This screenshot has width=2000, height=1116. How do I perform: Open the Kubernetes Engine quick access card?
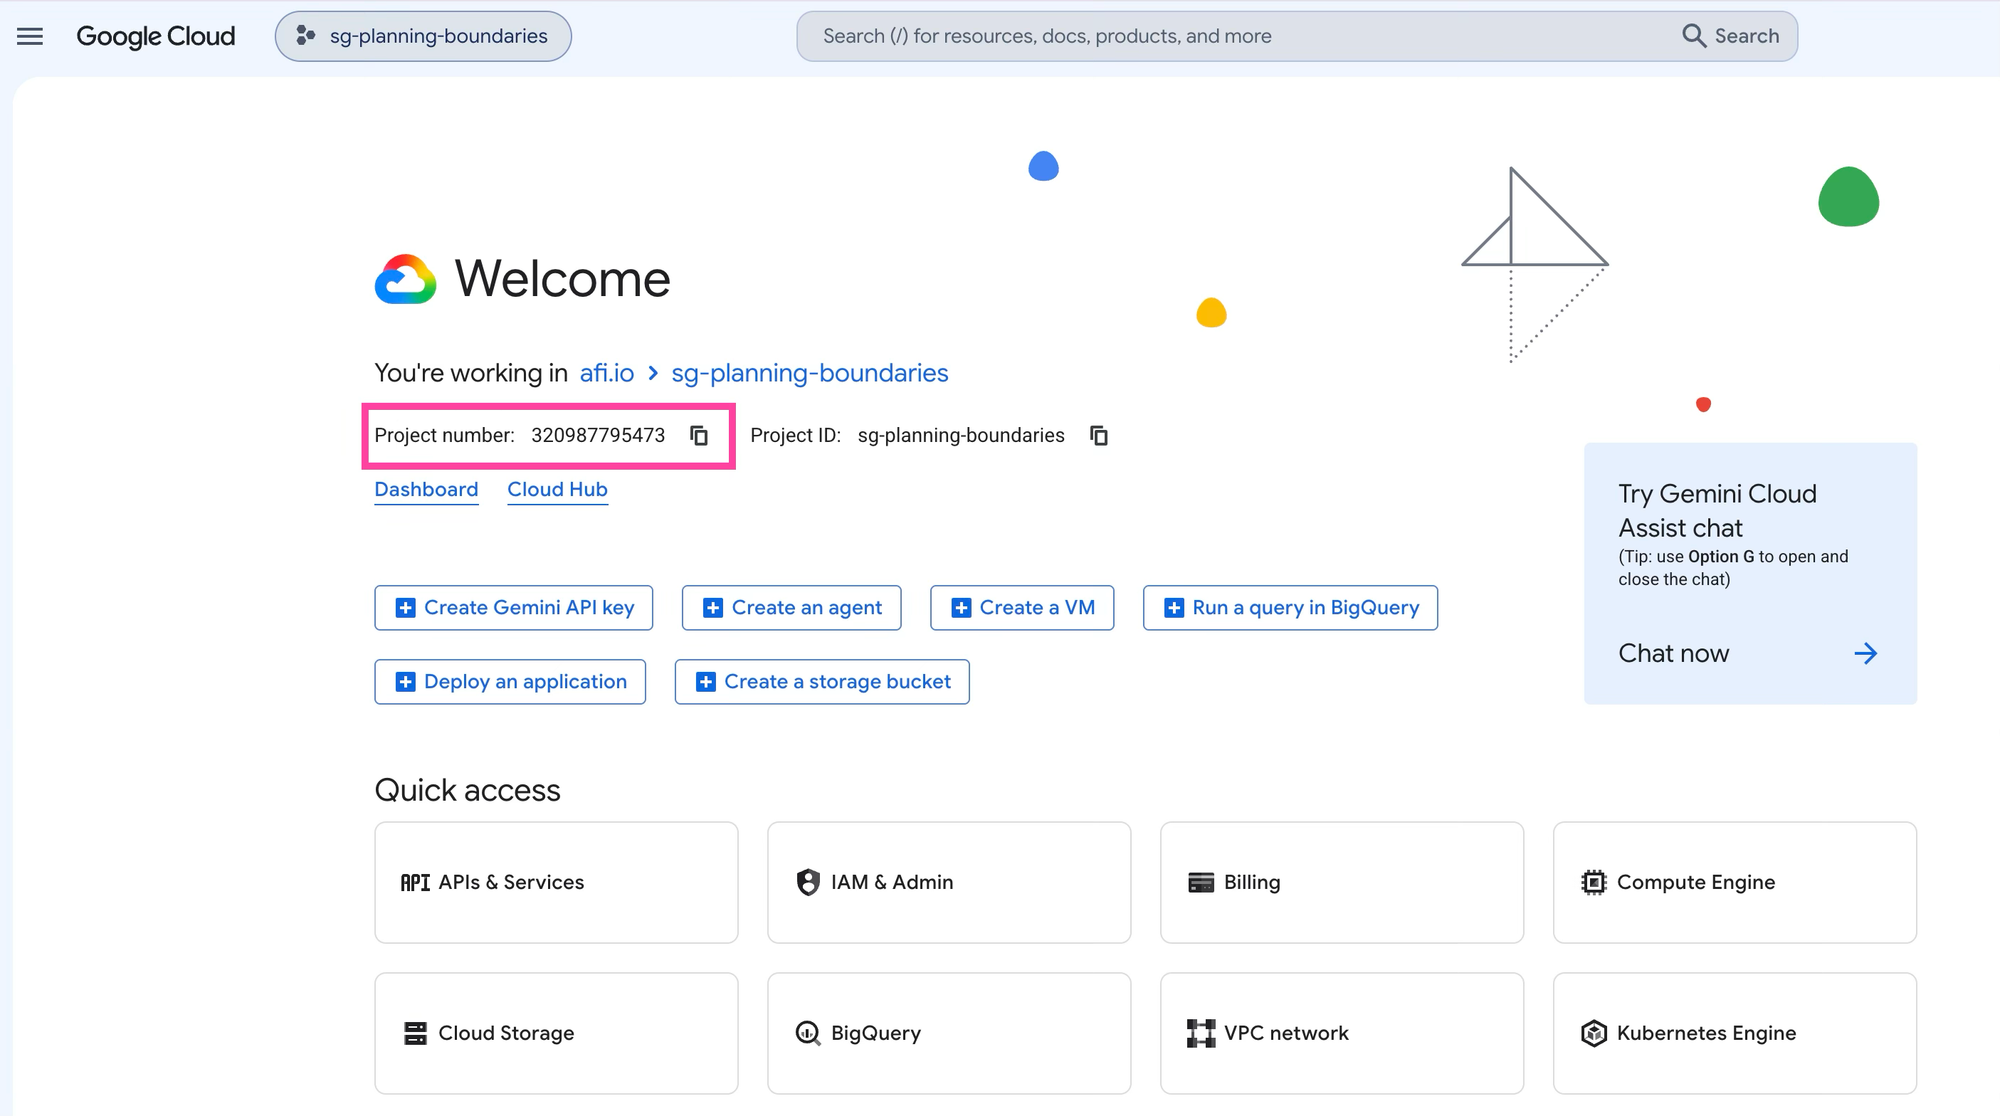pos(1735,1034)
